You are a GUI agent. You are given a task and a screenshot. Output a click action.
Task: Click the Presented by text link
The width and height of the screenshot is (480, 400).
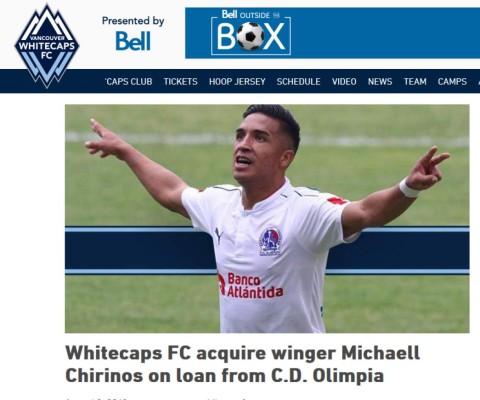pyautogui.click(x=133, y=21)
